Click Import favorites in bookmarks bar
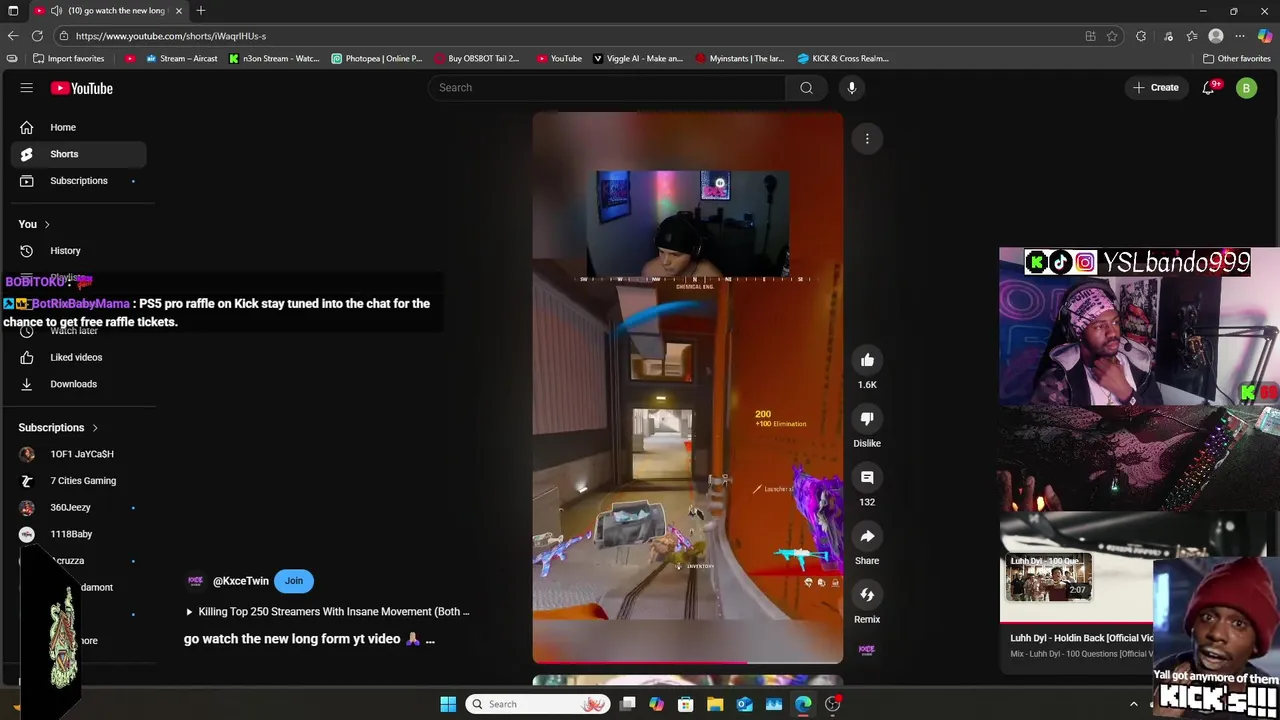Image resolution: width=1280 pixels, height=720 pixels. (68, 58)
